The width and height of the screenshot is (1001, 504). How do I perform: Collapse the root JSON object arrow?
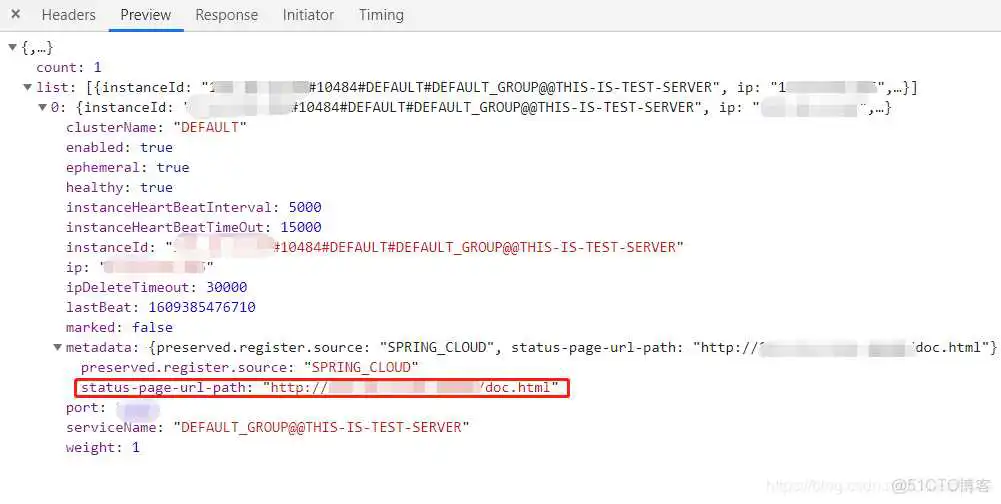click(x=12, y=48)
